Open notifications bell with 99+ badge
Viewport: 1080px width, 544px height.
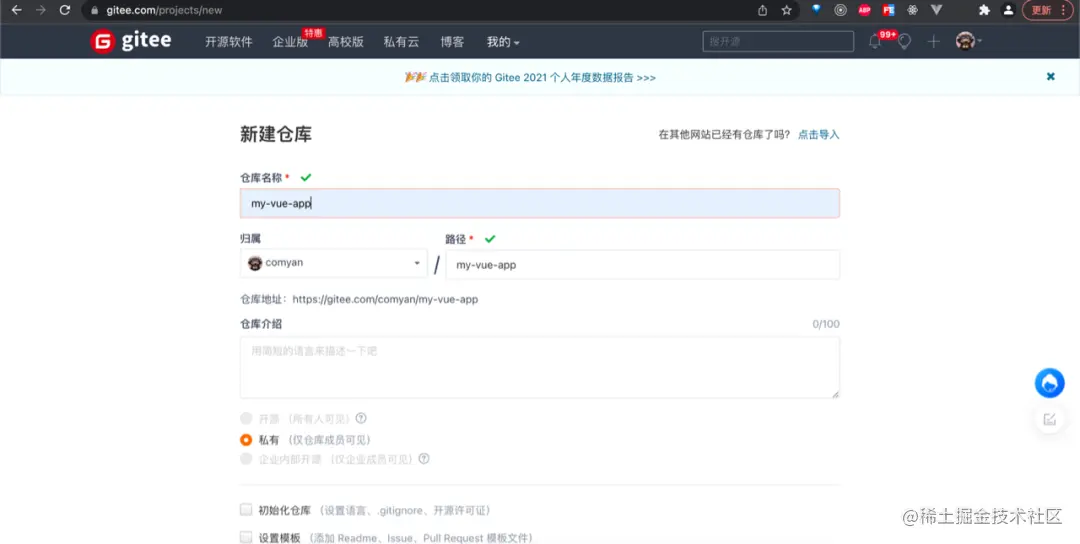point(875,41)
